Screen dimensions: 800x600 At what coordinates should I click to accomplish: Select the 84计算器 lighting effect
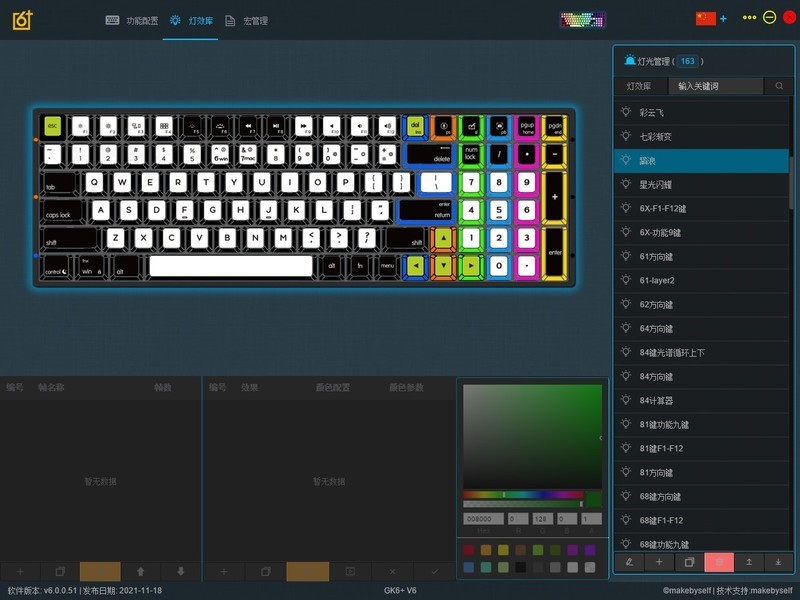656,401
